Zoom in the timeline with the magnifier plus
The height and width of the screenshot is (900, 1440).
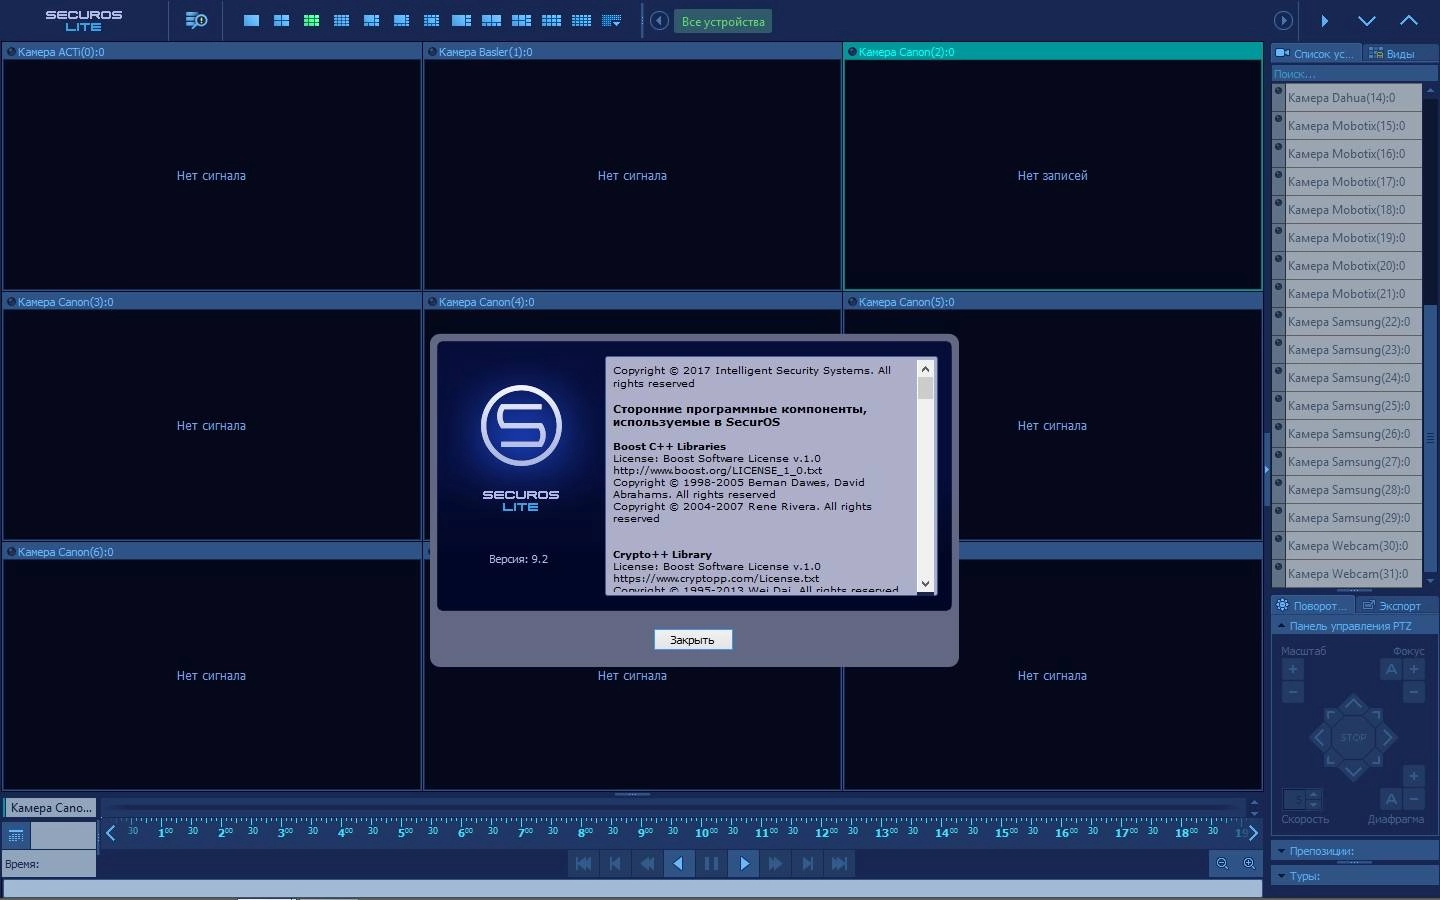point(1249,863)
